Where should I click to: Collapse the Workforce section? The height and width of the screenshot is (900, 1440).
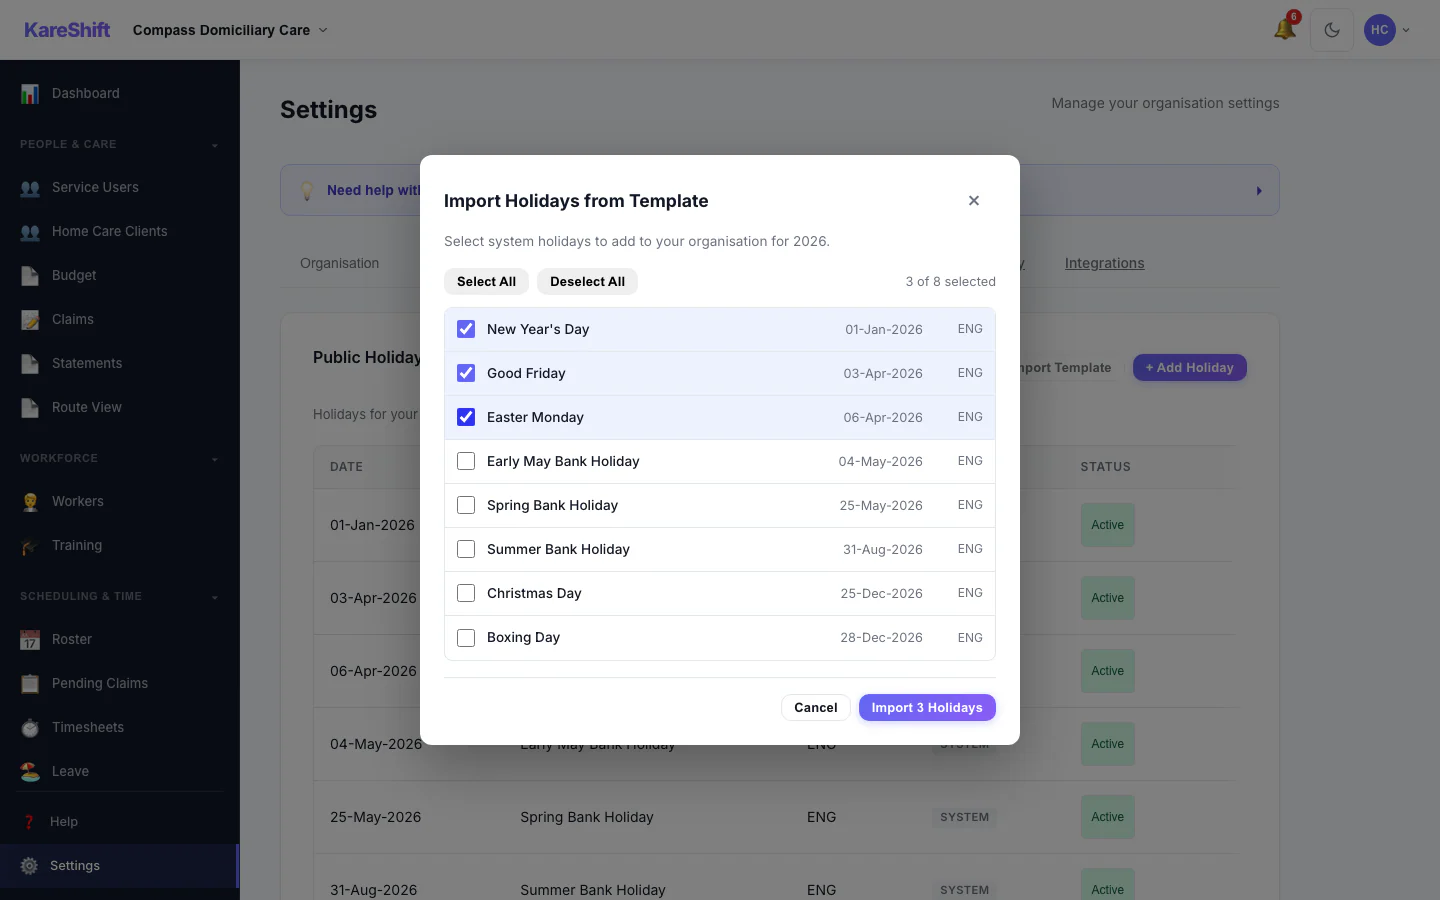tap(214, 460)
